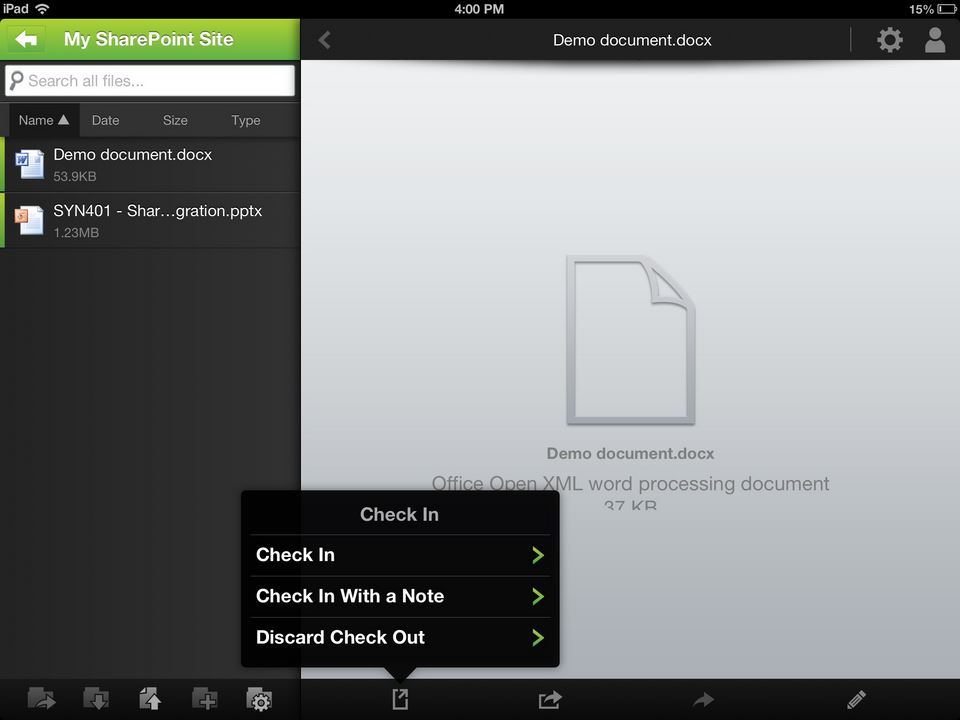Click the My SharePoint Site title
Viewport: 960px width, 720px height.
click(149, 39)
